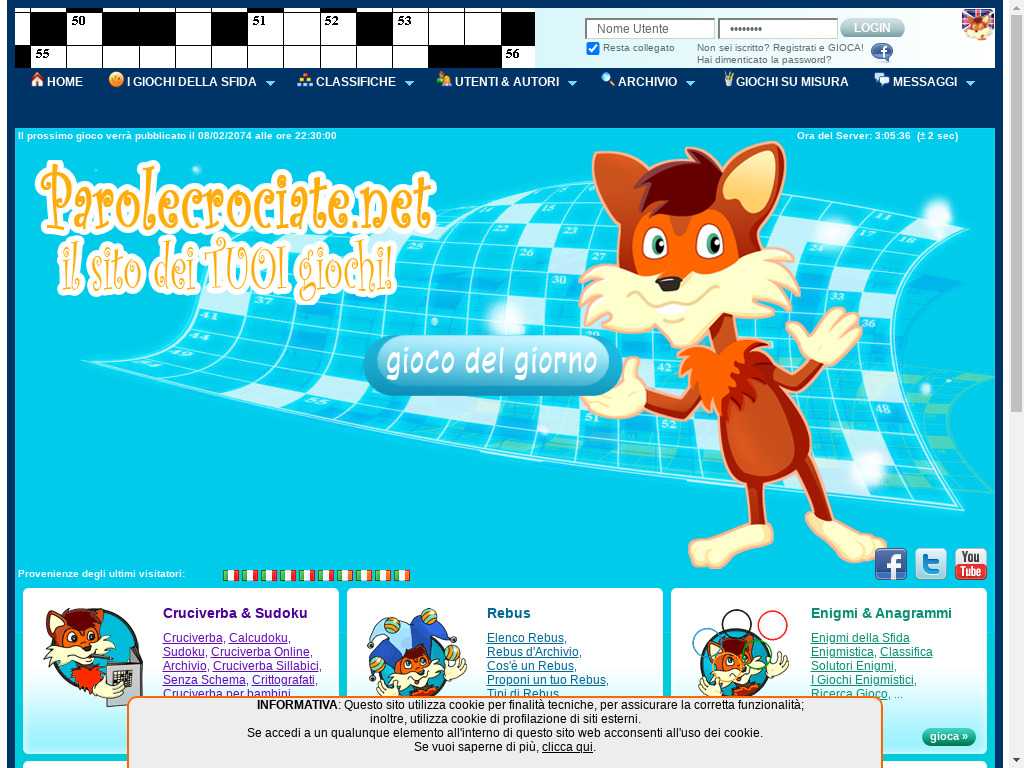
Task: Open the Sudoku link
Action: click(184, 652)
